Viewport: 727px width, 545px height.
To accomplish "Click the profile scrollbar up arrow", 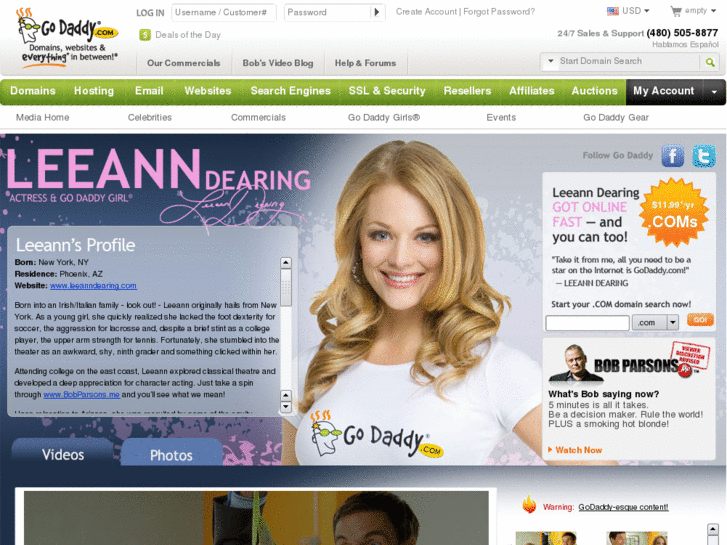I will (x=286, y=263).
